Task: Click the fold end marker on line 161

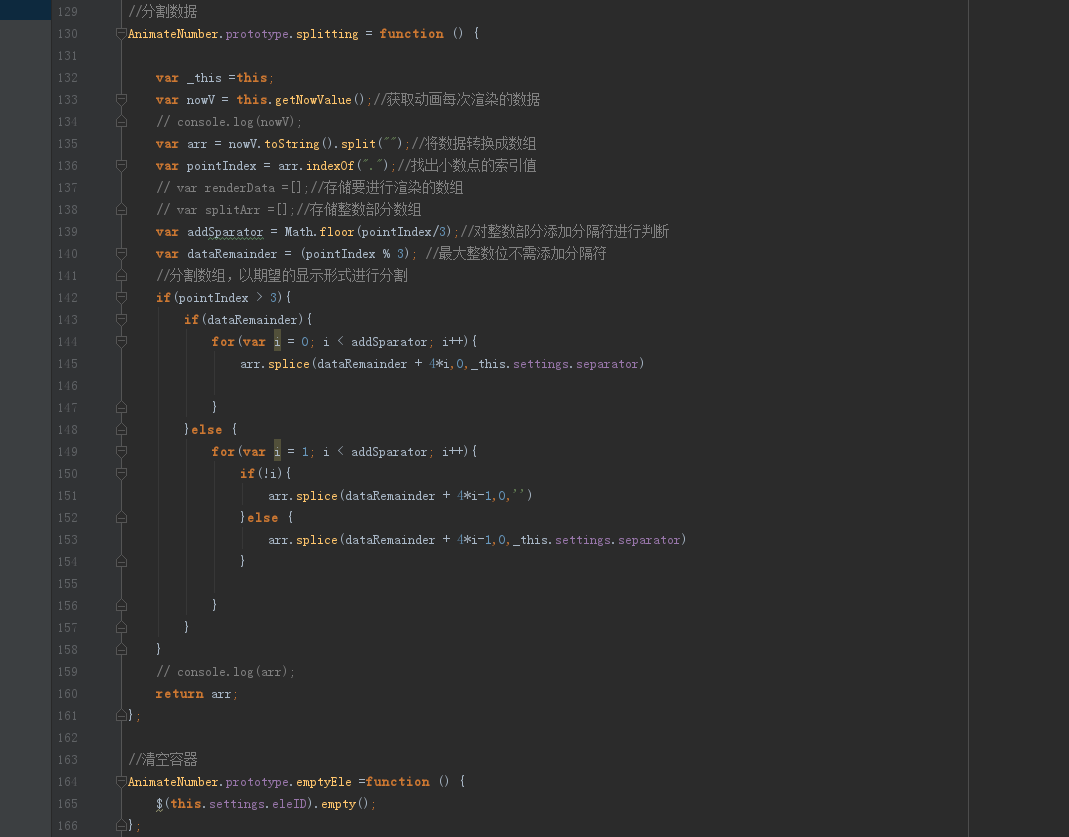Action: point(121,716)
